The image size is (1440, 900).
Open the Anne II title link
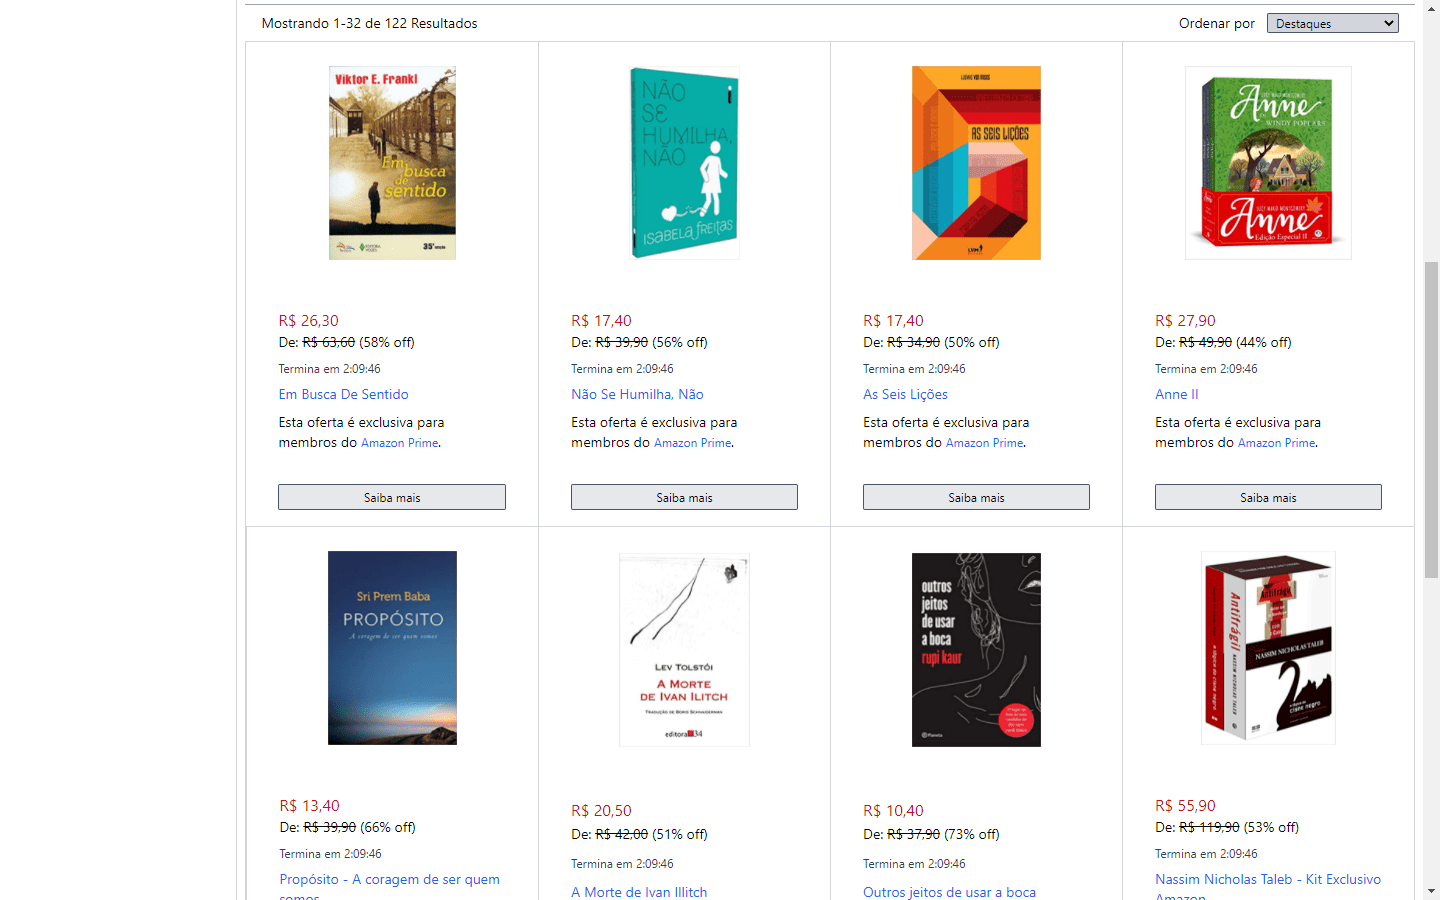coord(1176,394)
